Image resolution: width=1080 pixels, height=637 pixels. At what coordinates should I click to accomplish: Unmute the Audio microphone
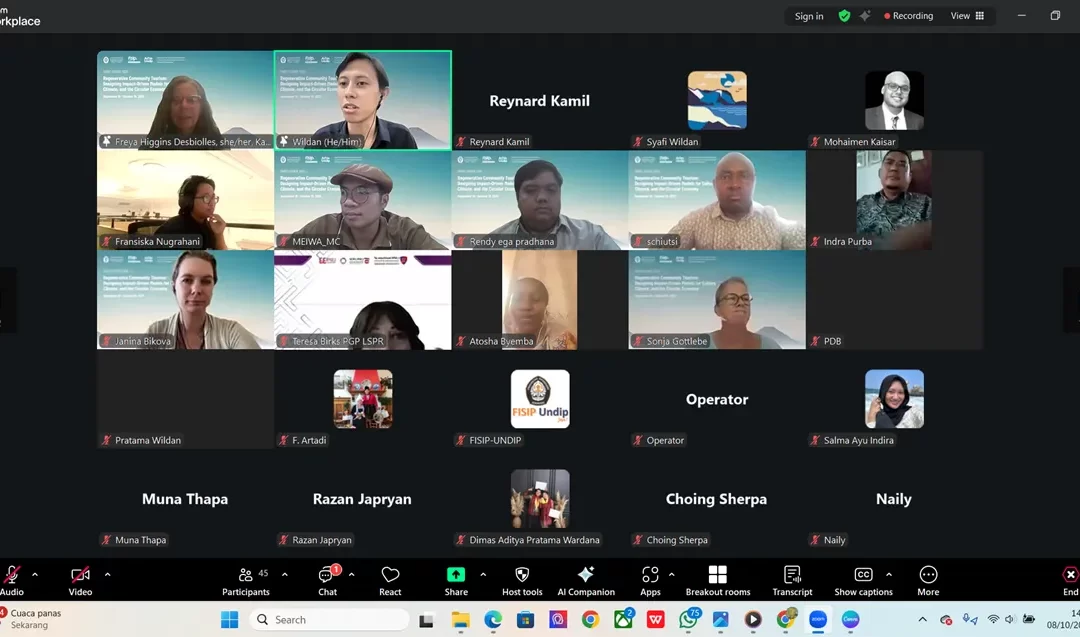[x=12, y=580]
